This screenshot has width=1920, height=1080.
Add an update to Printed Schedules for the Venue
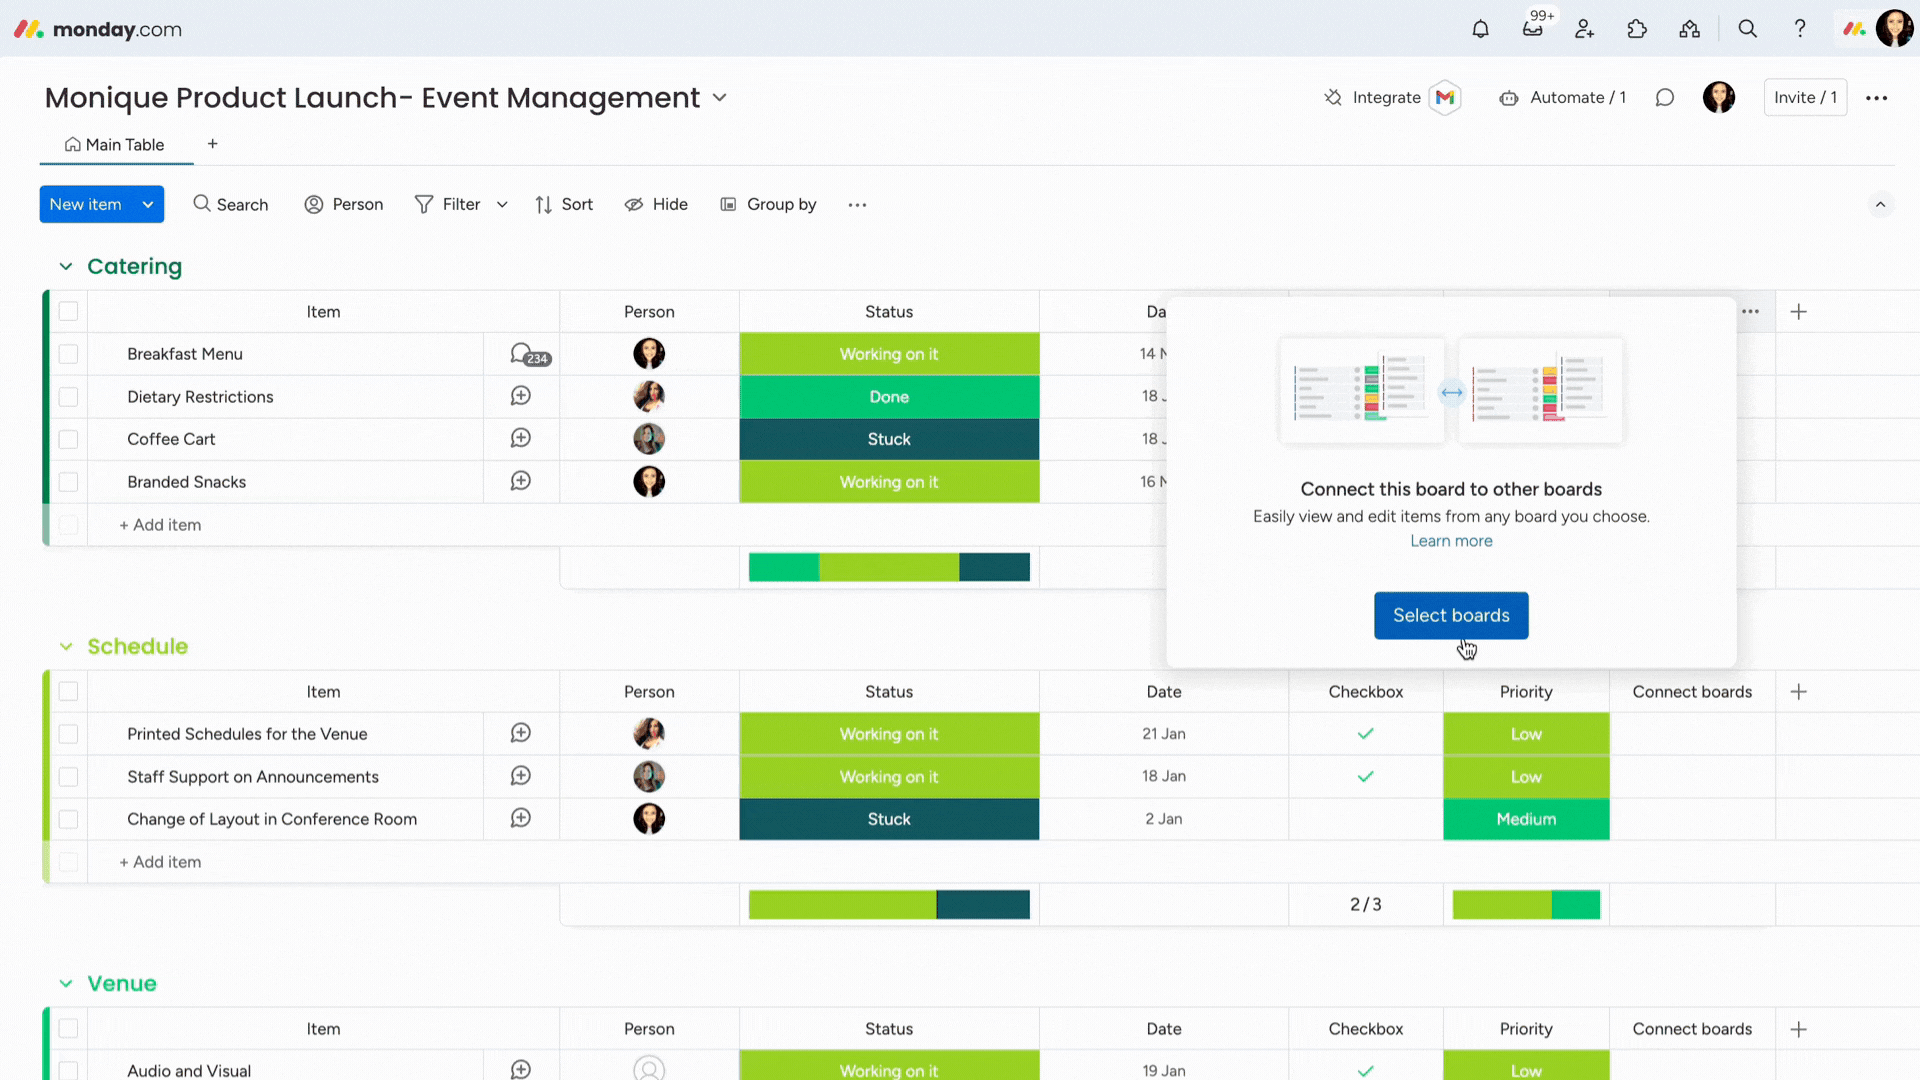(x=521, y=733)
